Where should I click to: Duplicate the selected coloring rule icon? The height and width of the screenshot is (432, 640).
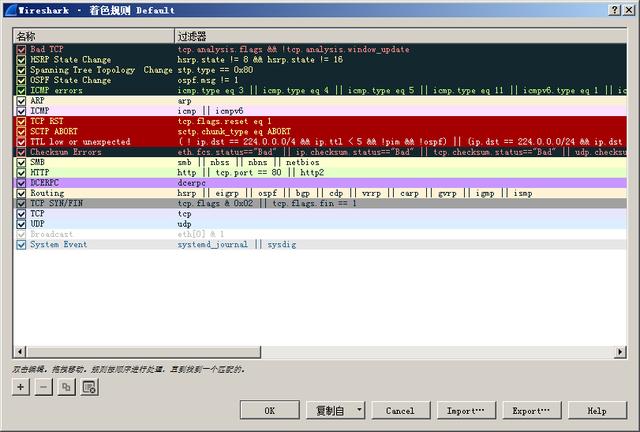click(x=66, y=387)
